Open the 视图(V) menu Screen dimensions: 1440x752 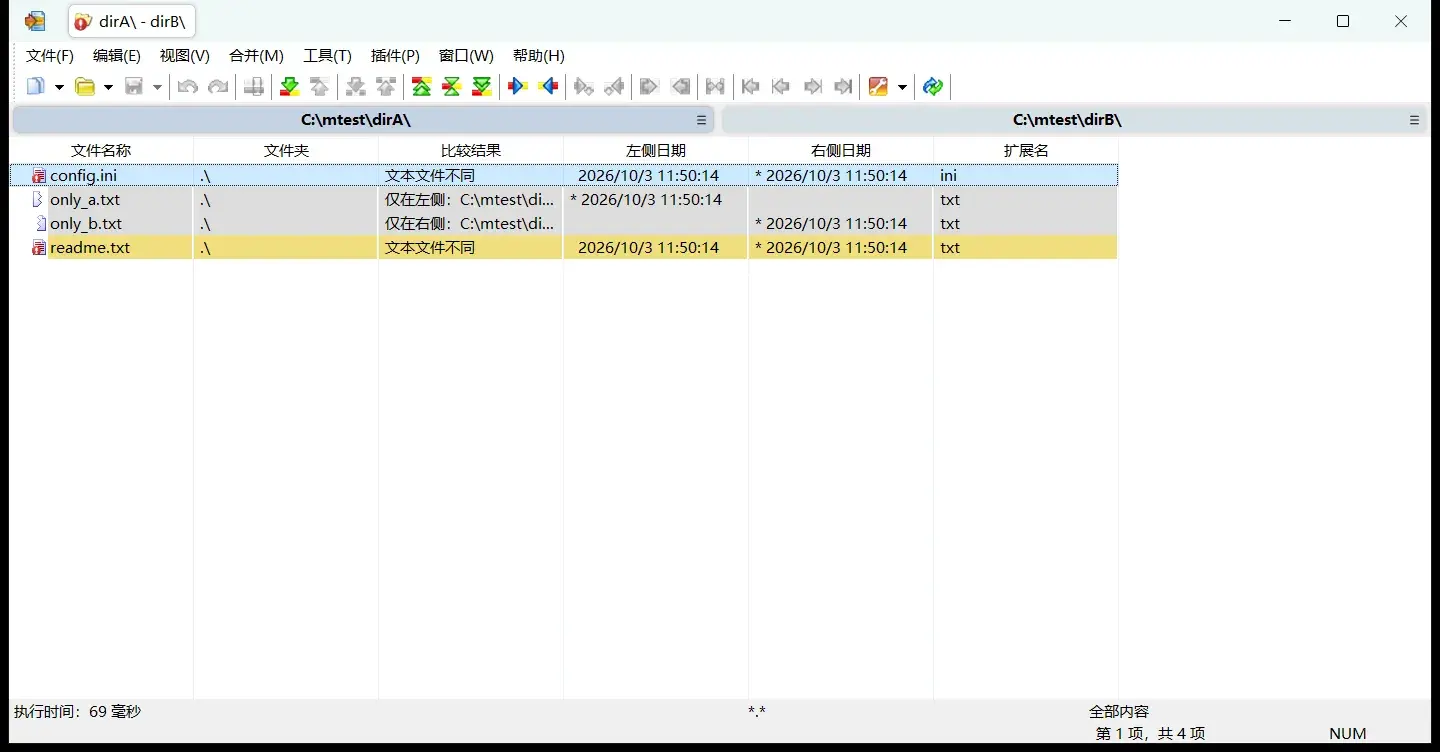[x=185, y=56]
